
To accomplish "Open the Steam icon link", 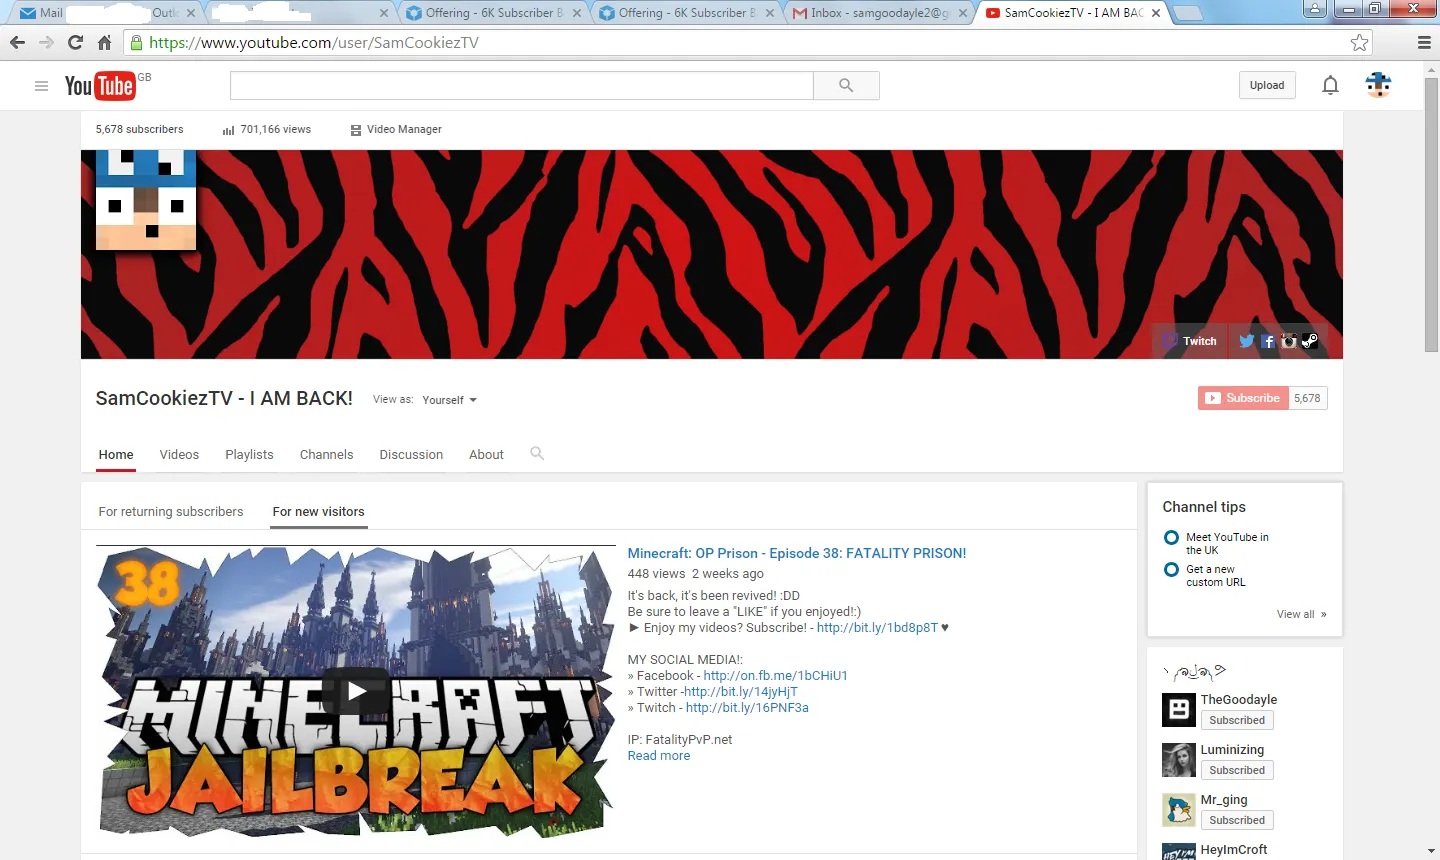I will click(x=1310, y=341).
